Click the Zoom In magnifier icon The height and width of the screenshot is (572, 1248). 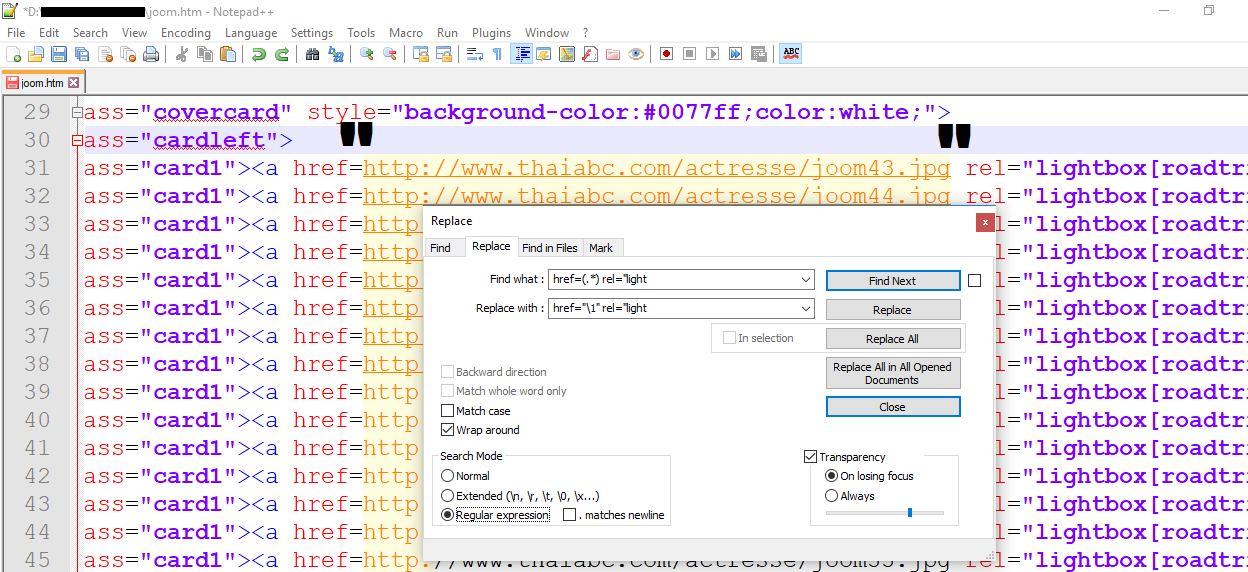point(367,54)
